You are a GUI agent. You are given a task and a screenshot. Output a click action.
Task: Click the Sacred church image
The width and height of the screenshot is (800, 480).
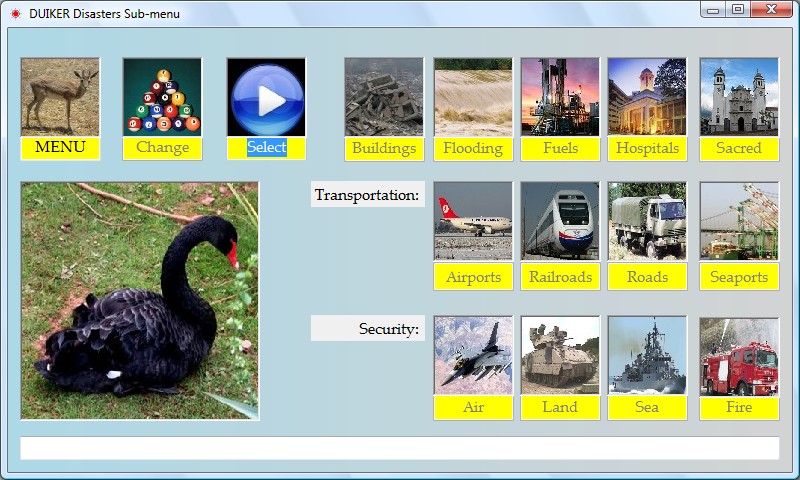[739, 97]
